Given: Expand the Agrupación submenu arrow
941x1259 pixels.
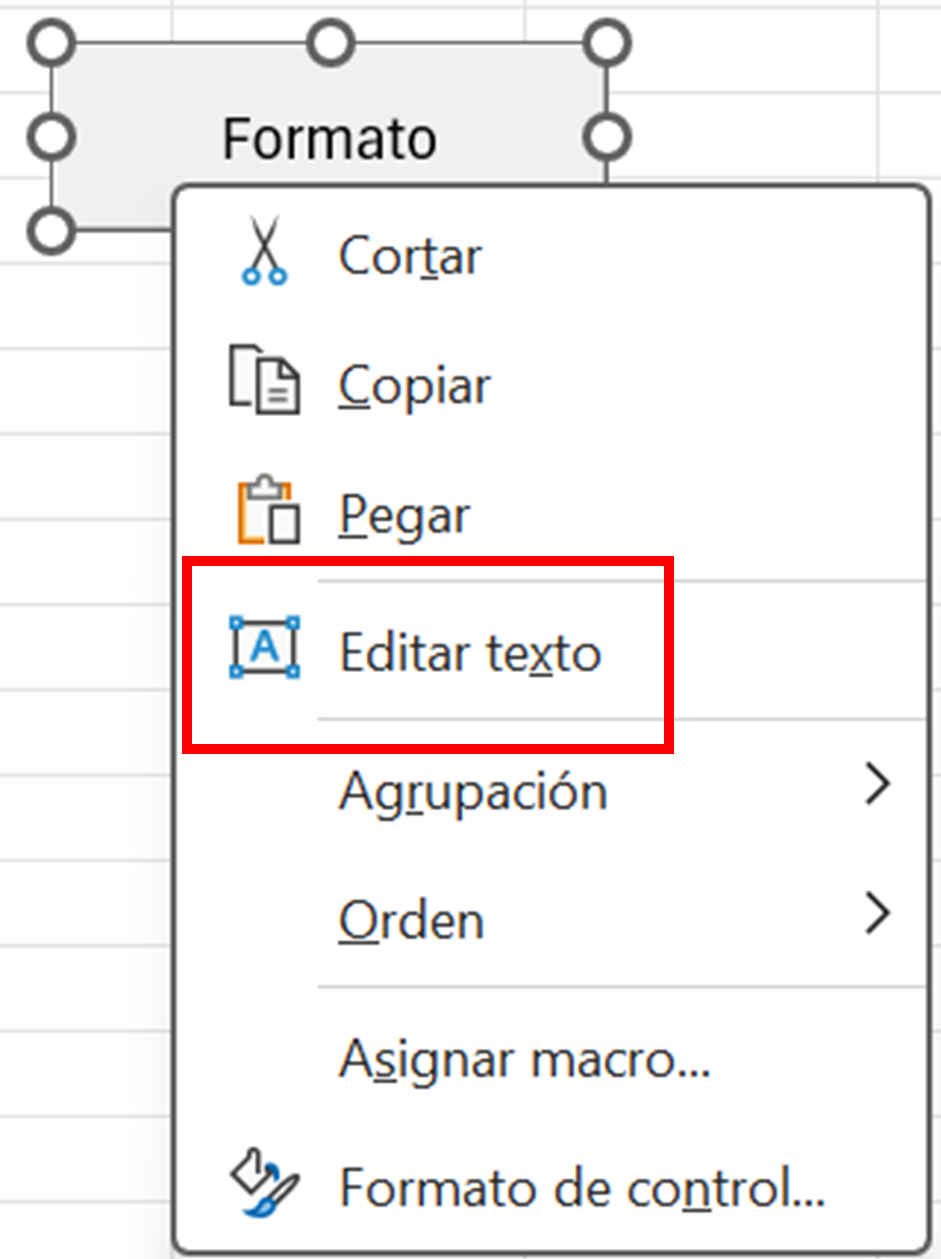Looking at the screenshot, I should click(877, 787).
